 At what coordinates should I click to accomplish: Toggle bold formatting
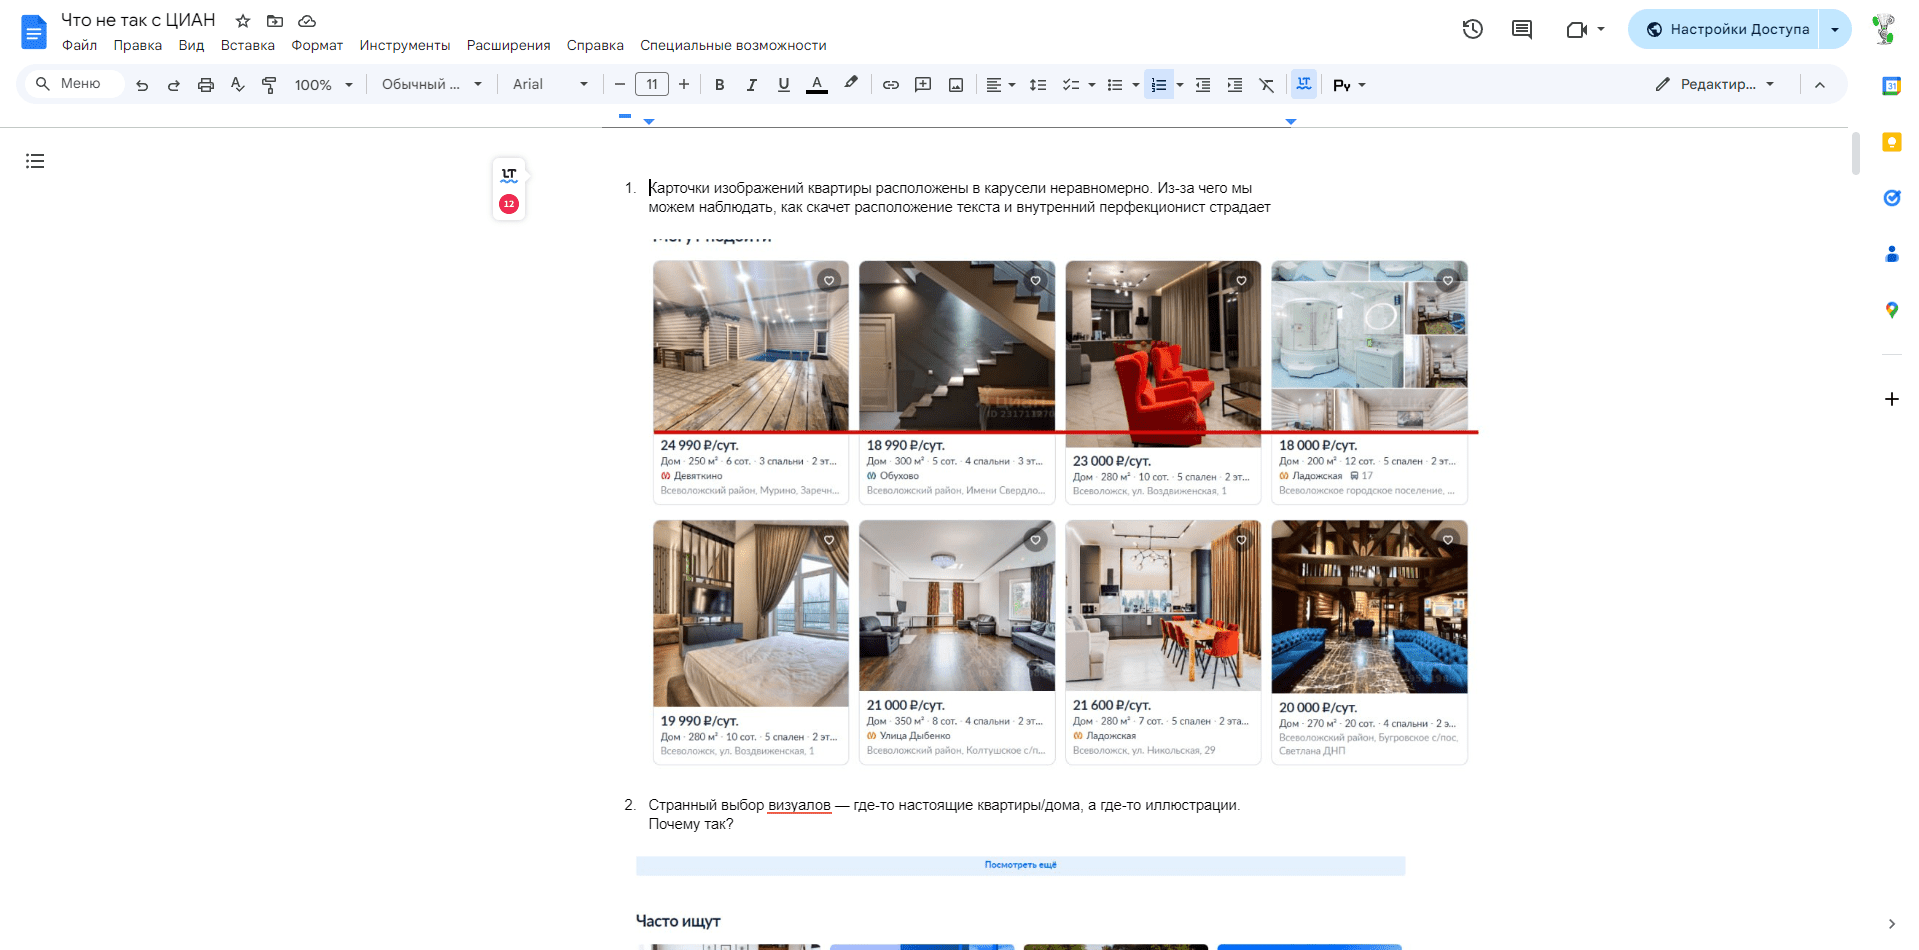(719, 84)
